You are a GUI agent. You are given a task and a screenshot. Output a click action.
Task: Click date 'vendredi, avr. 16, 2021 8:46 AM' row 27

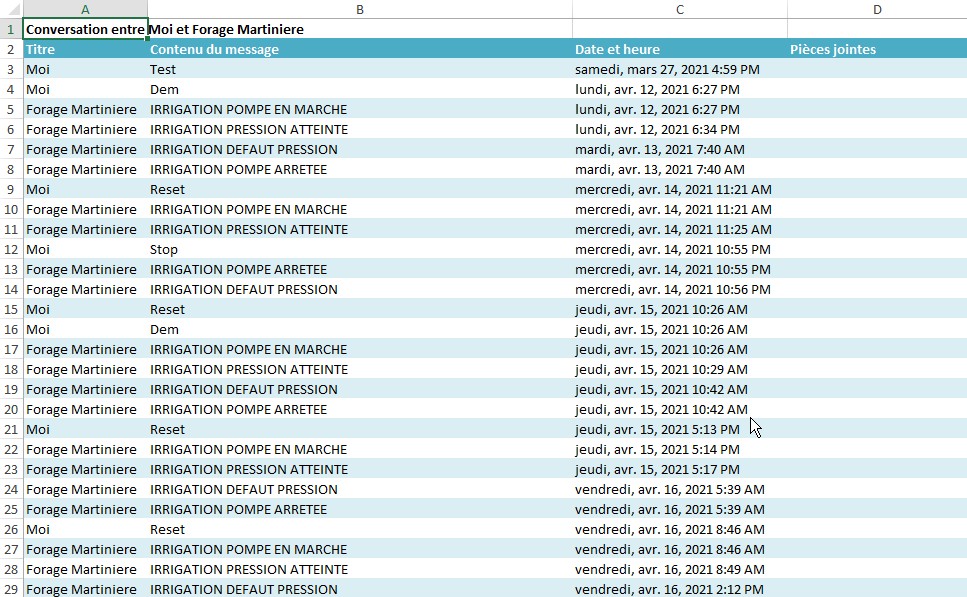[x=670, y=550]
